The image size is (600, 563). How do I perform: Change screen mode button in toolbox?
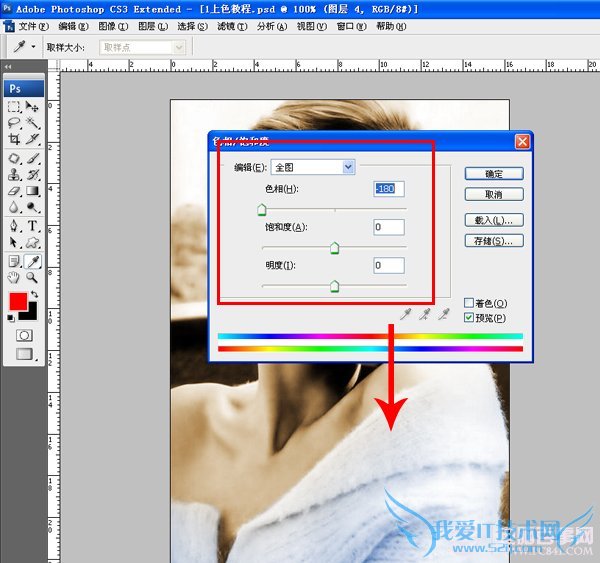pyautogui.click(x=24, y=354)
